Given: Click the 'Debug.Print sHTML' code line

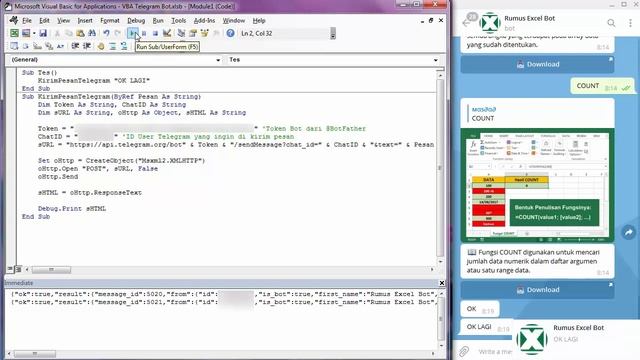Looking at the screenshot, I should pyautogui.click(x=72, y=209).
